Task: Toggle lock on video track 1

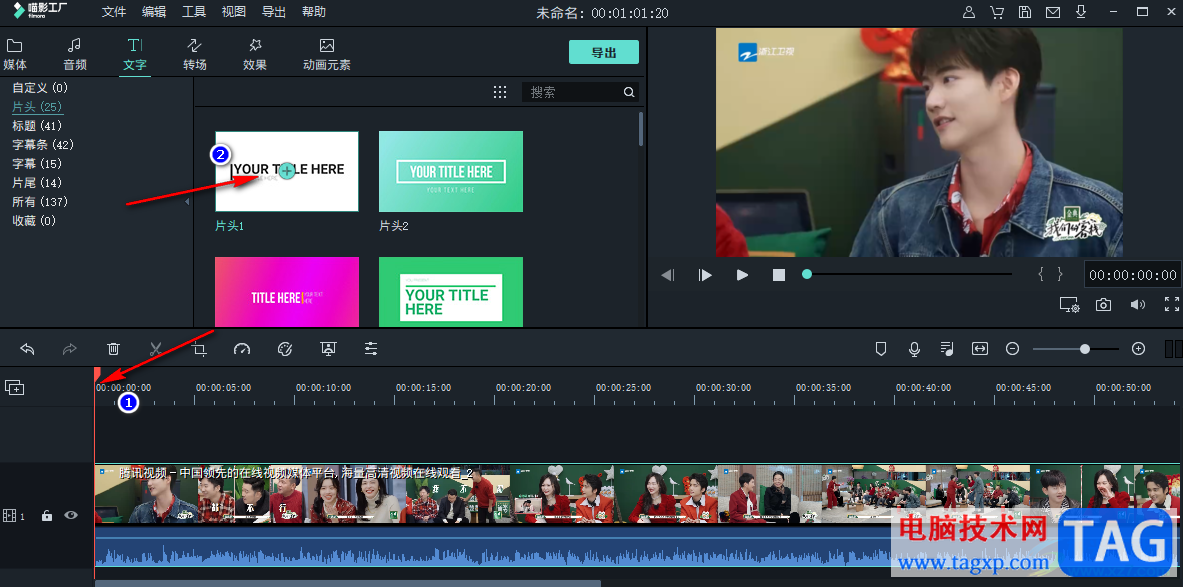Action: point(47,516)
